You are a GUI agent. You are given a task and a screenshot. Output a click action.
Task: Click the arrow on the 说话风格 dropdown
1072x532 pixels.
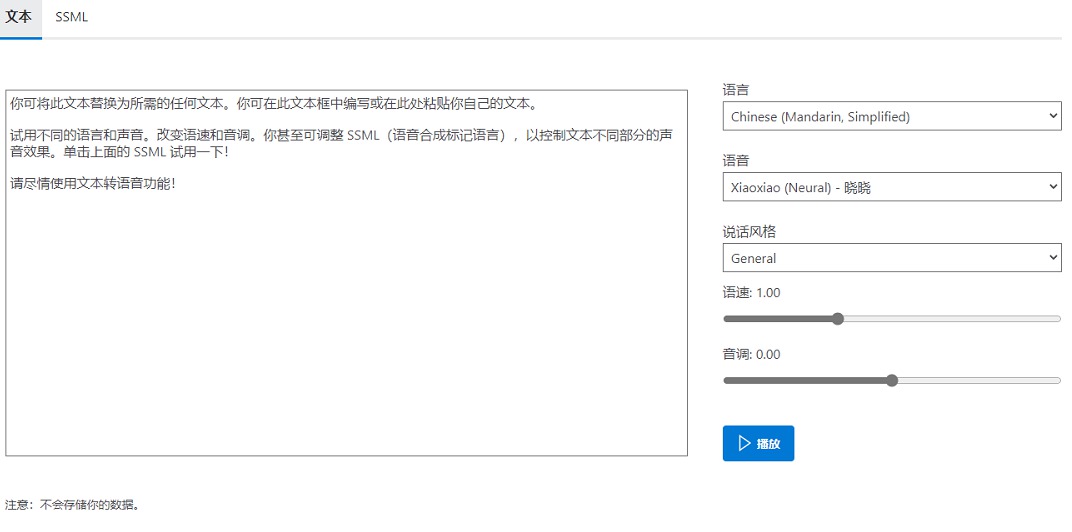coord(1053,258)
